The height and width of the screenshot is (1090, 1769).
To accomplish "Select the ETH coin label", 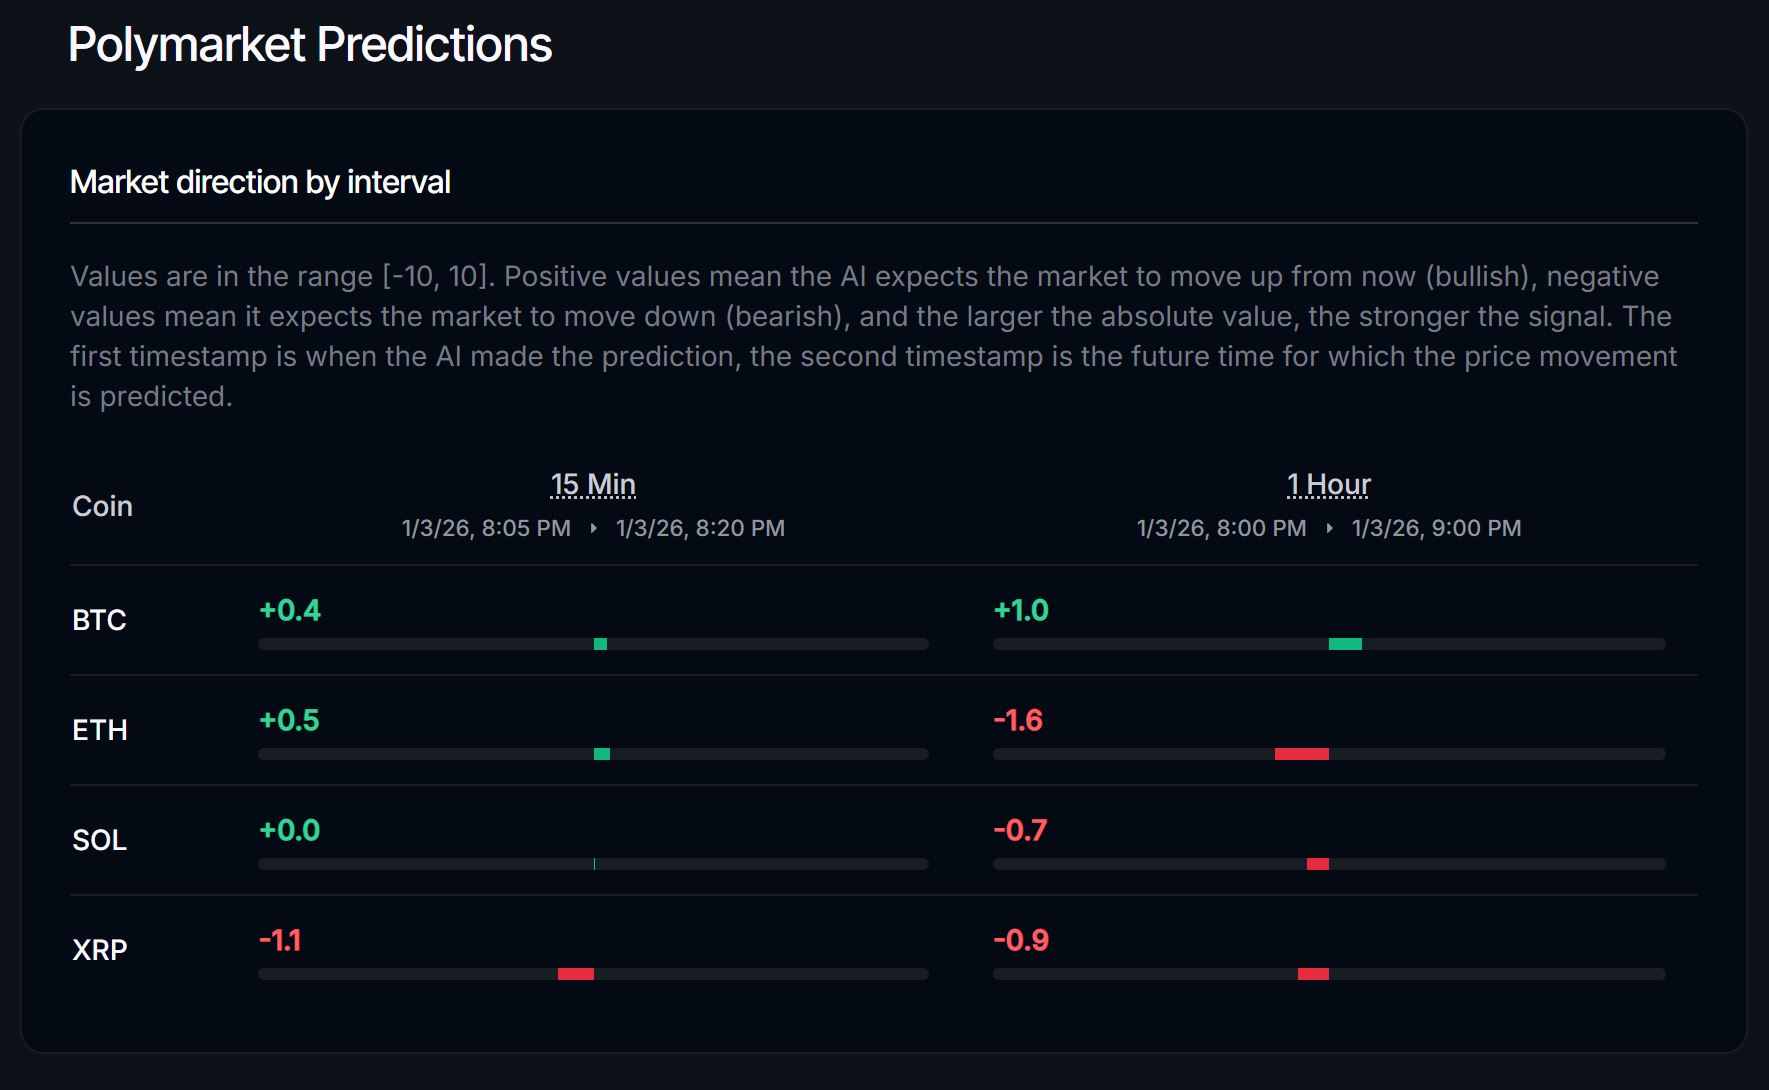I will [x=99, y=730].
